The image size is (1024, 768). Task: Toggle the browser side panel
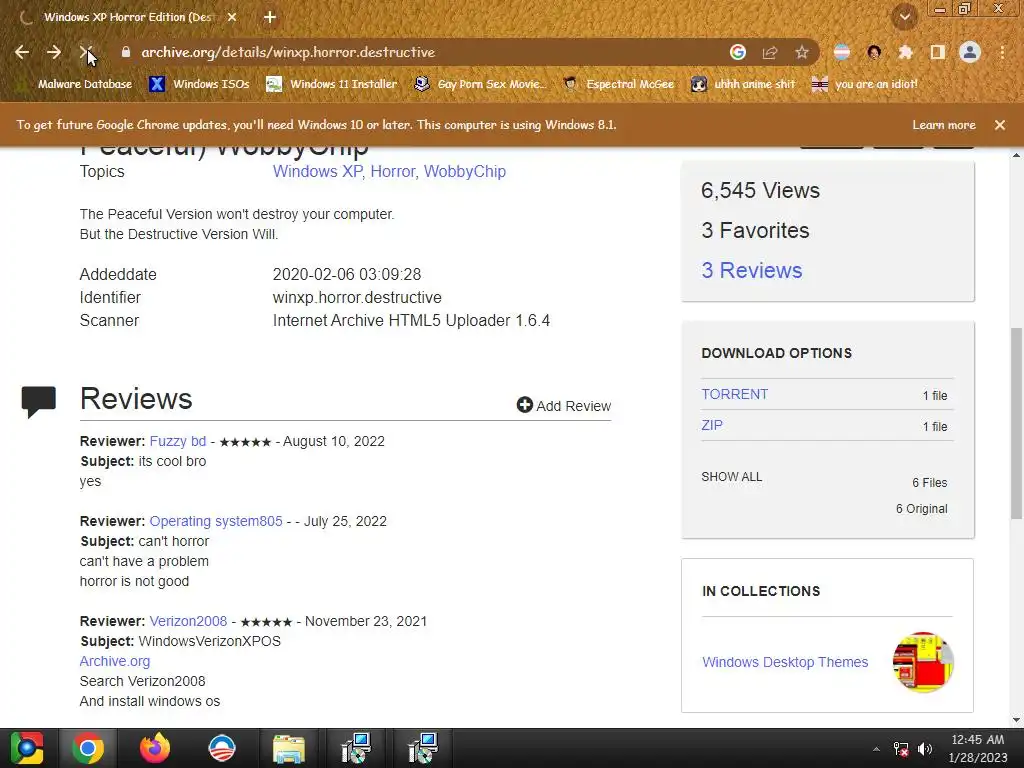(x=938, y=52)
